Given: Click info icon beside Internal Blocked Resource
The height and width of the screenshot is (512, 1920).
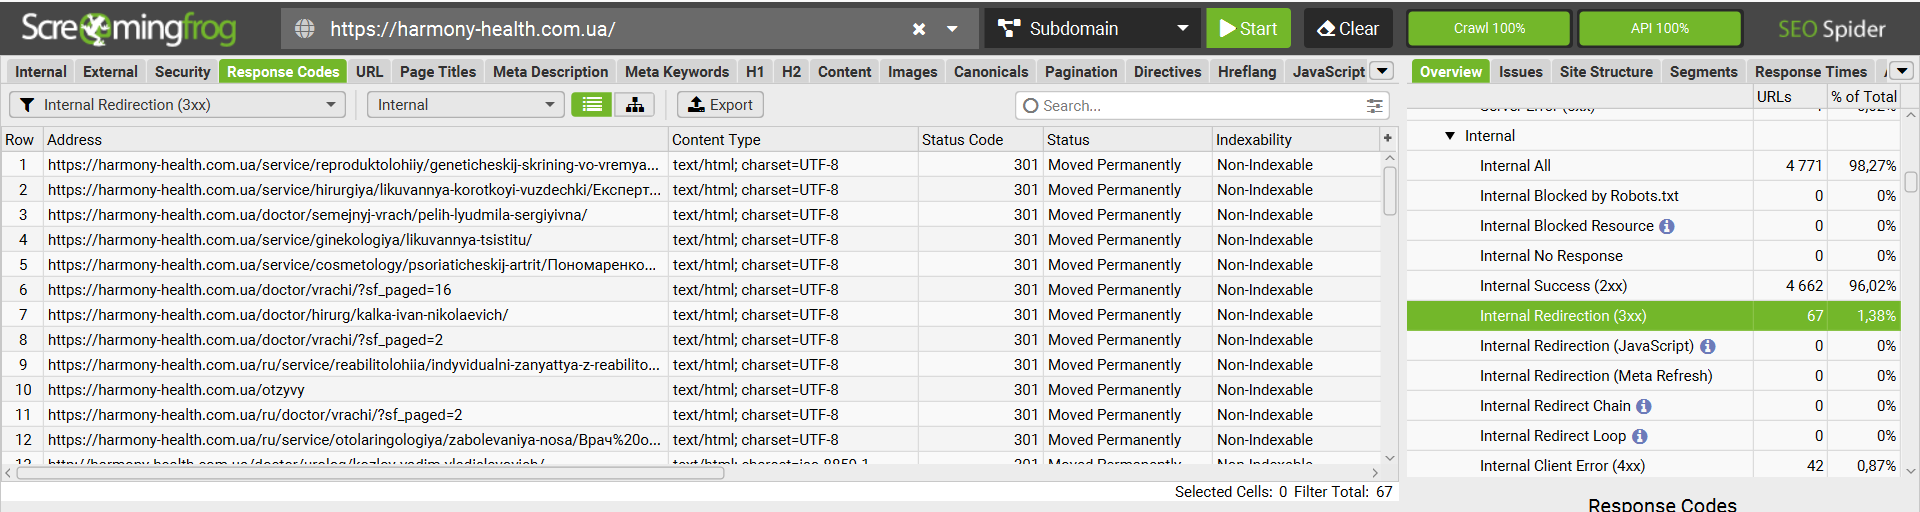Looking at the screenshot, I should click(1667, 226).
